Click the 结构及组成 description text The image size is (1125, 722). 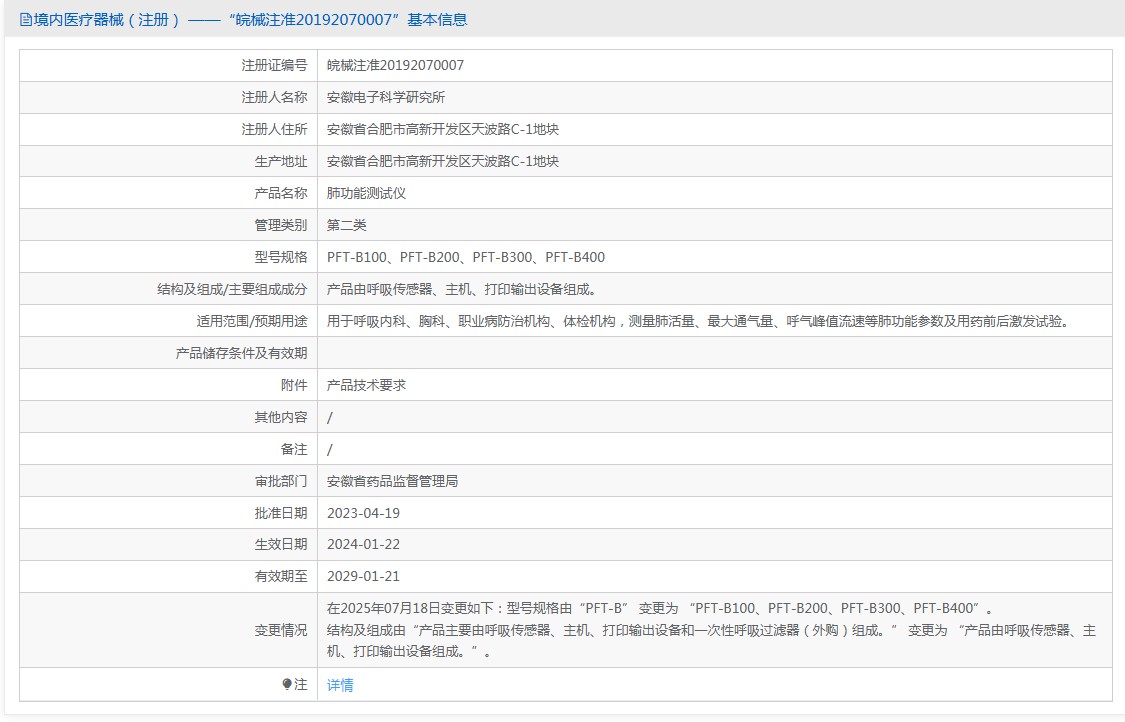point(463,289)
